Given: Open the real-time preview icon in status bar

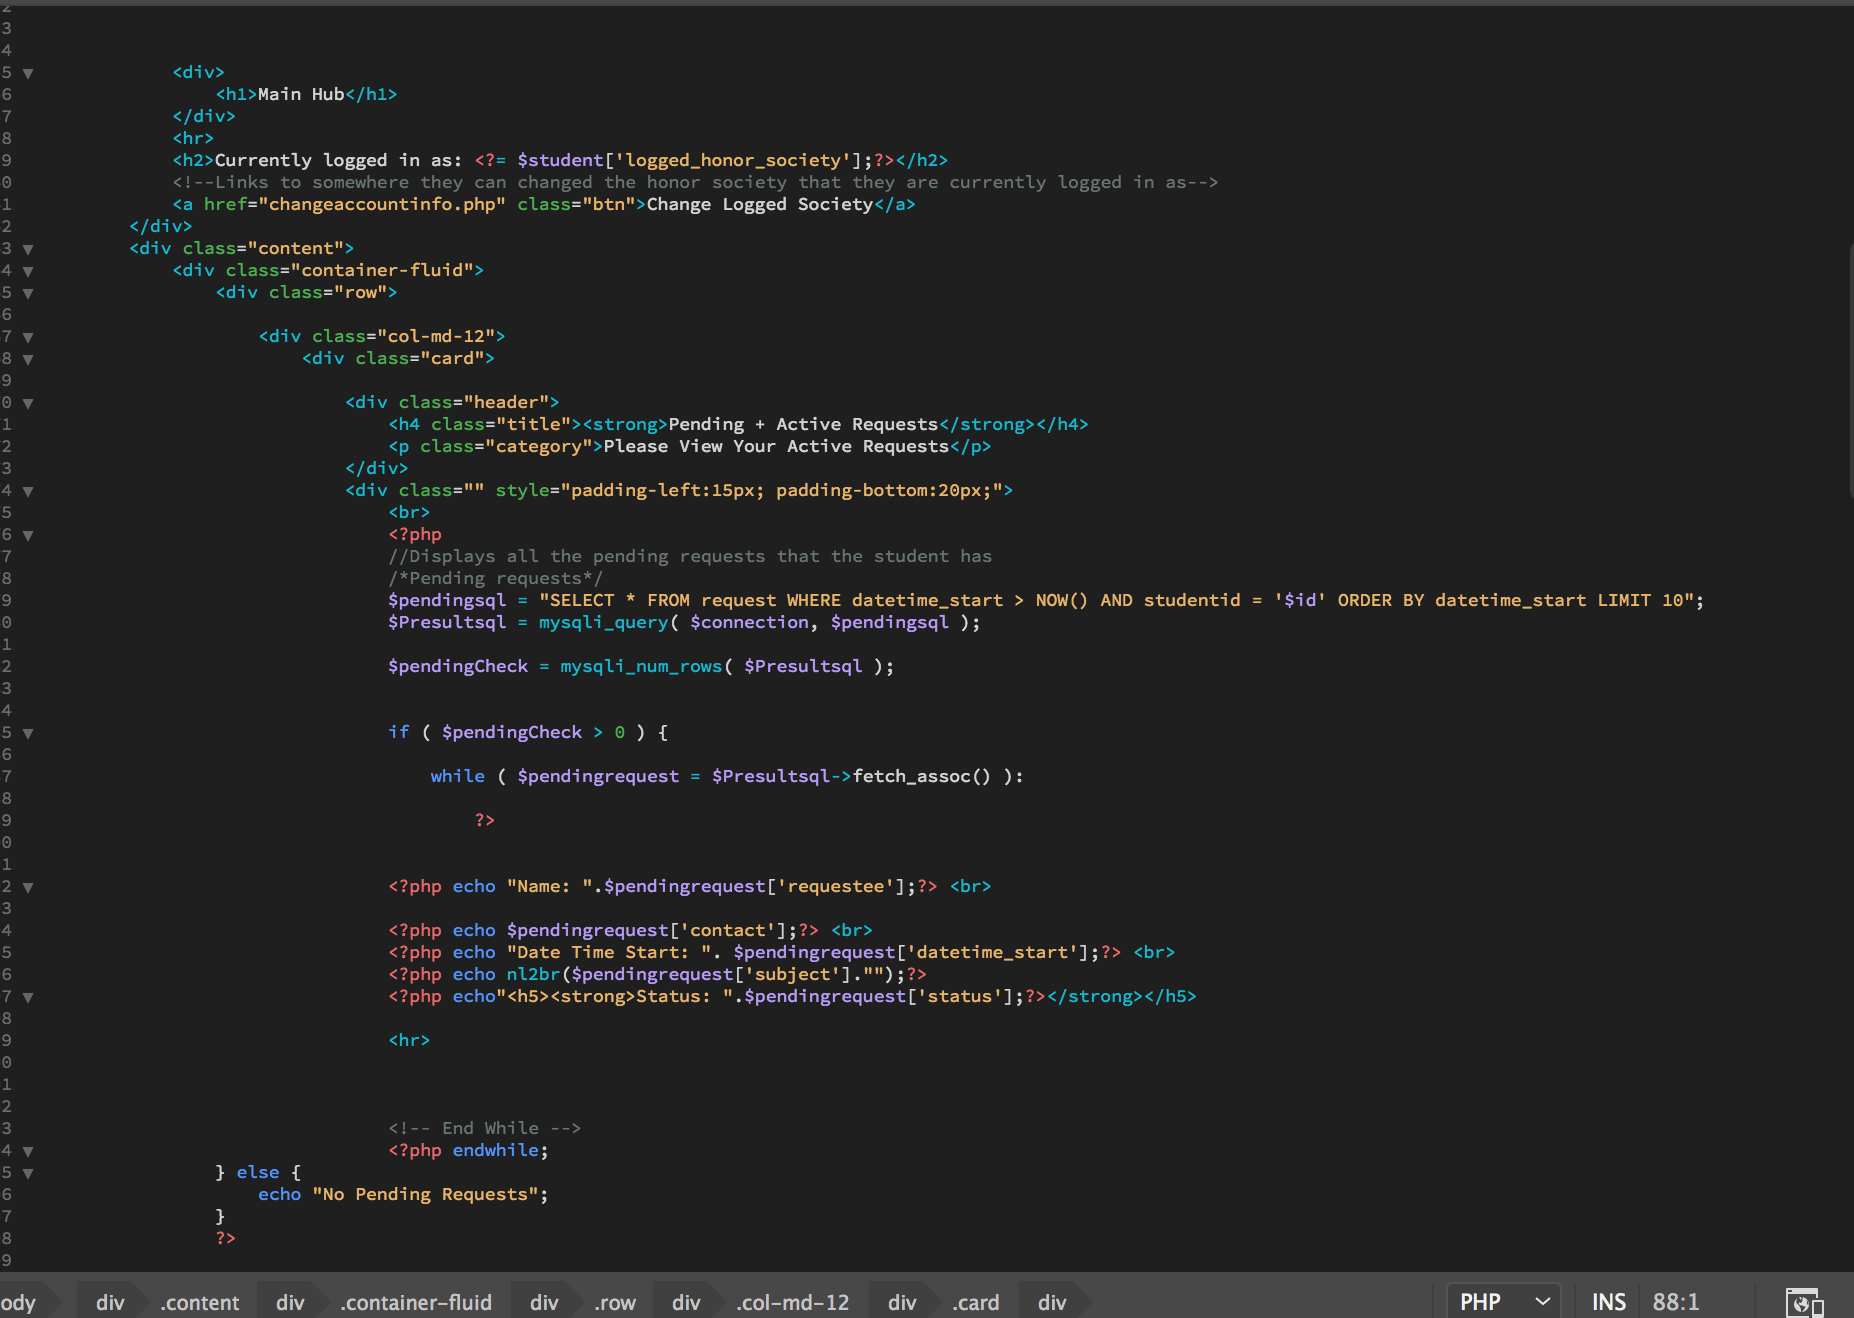Looking at the screenshot, I should [1803, 1302].
